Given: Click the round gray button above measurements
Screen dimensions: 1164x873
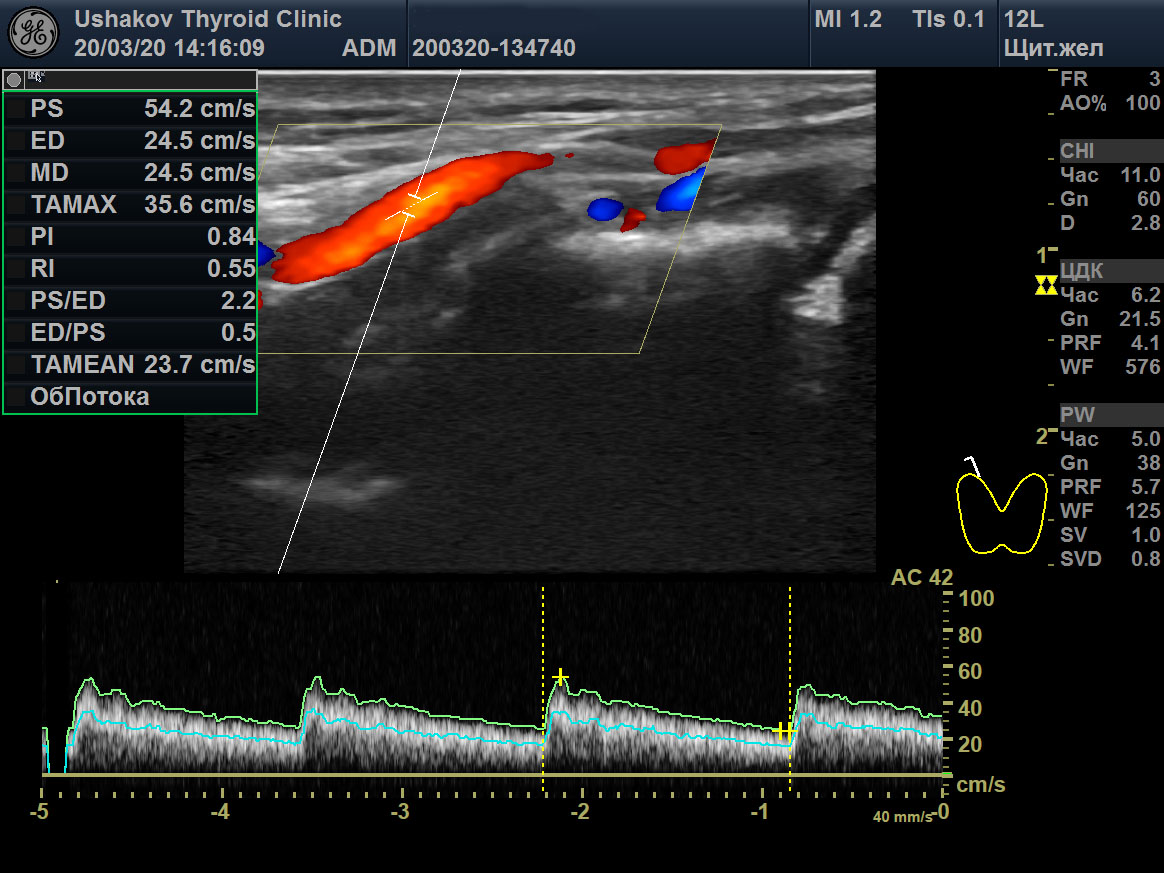Looking at the screenshot, I should [14, 79].
